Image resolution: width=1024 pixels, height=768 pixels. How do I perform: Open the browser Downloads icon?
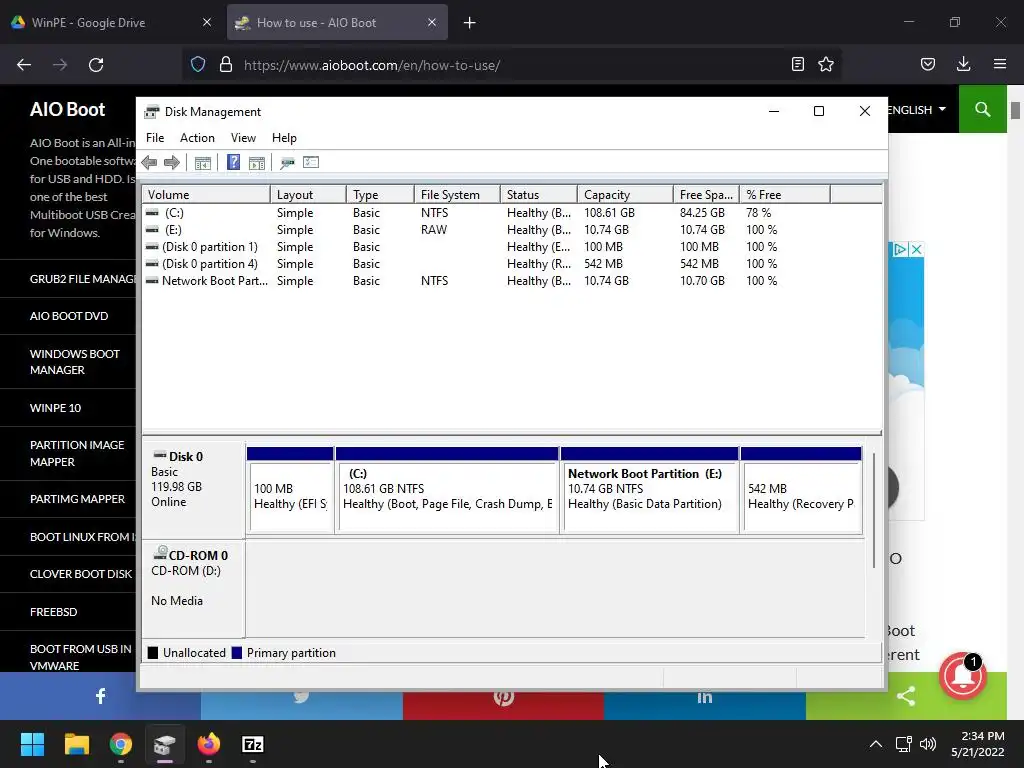tap(964, 64)
